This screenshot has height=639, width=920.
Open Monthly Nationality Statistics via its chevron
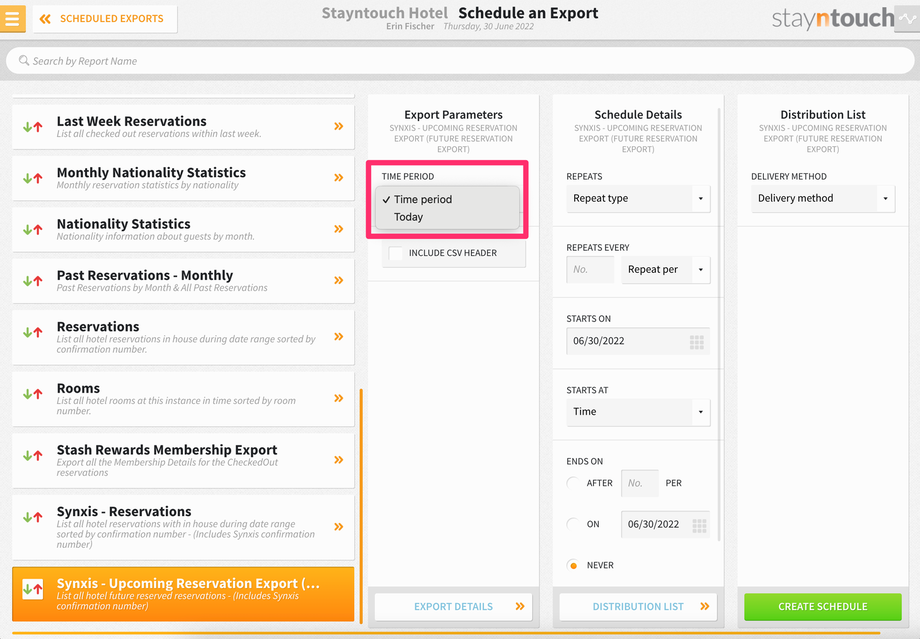pos(339,177)
